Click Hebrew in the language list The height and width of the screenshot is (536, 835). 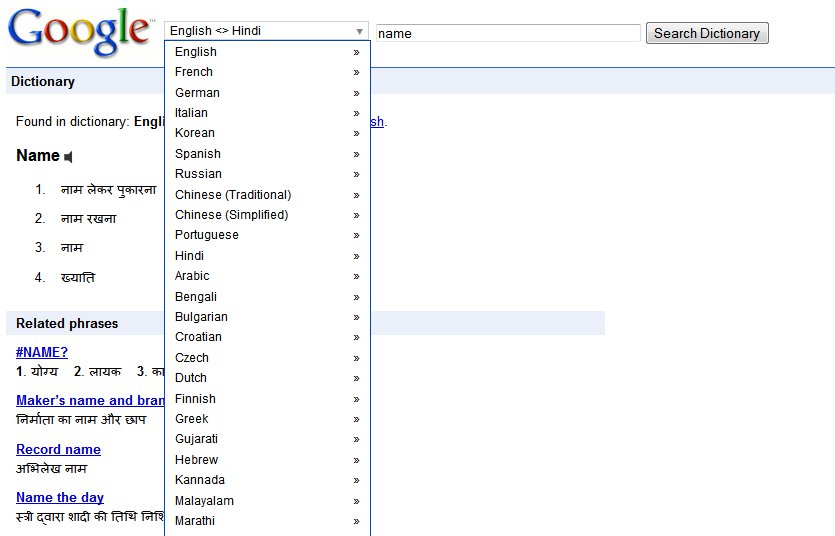(267, 460)
